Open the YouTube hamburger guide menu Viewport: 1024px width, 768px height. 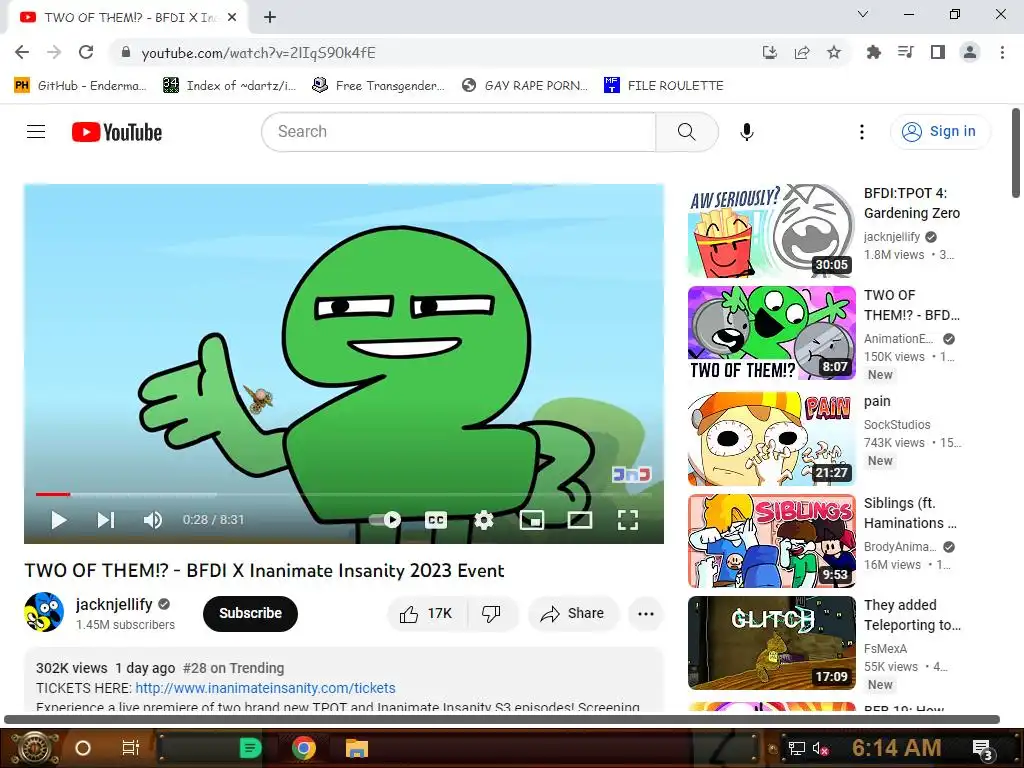pos(36,132)
